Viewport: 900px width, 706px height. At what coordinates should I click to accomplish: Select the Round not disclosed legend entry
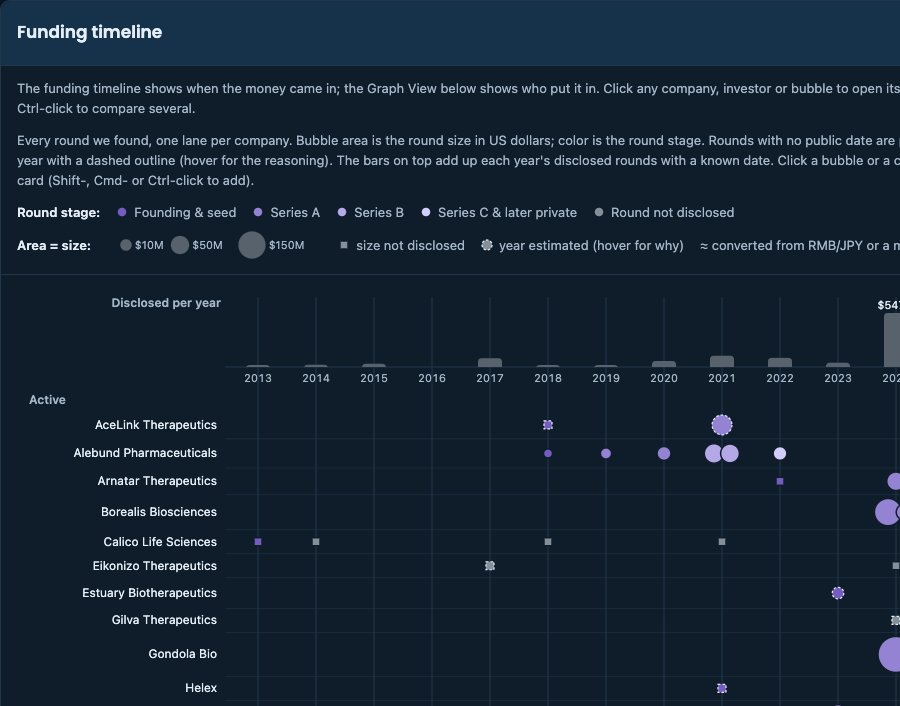pyautogui.click(x=664, y=212)
